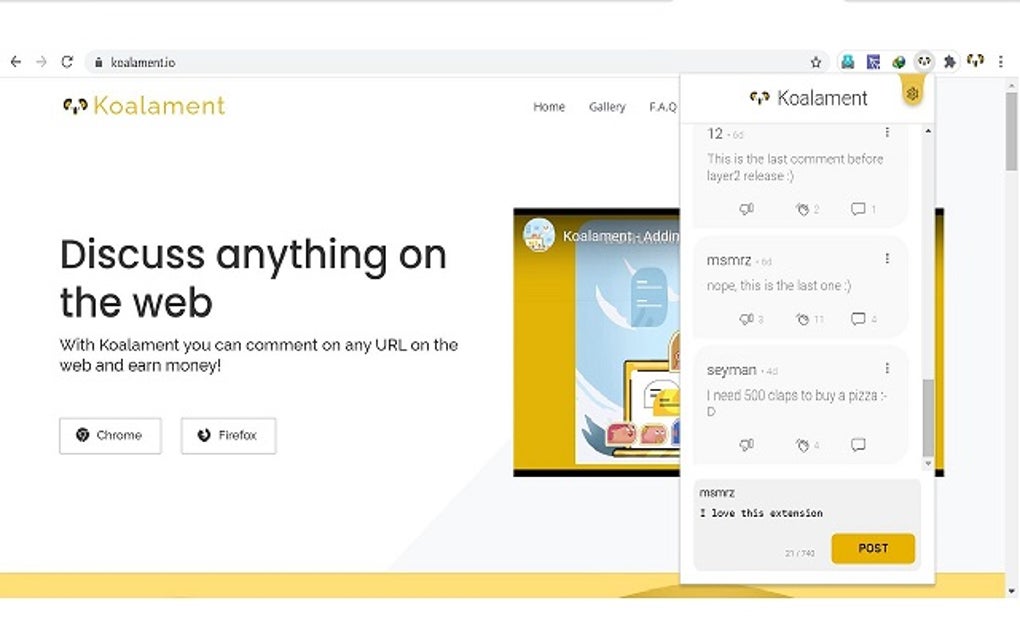Download the Chrome extension
1020x638 pixels.
point(110,435)
